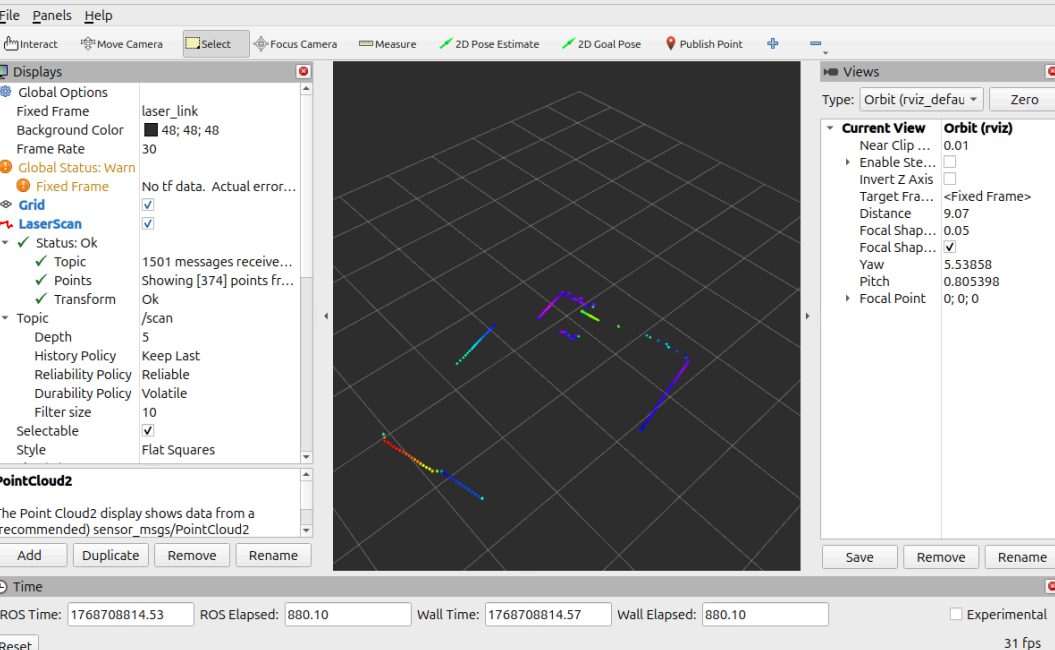Viewport: 1055px width, 650px height.
Task: Open the Help menu
Action: tap(98, 15)
